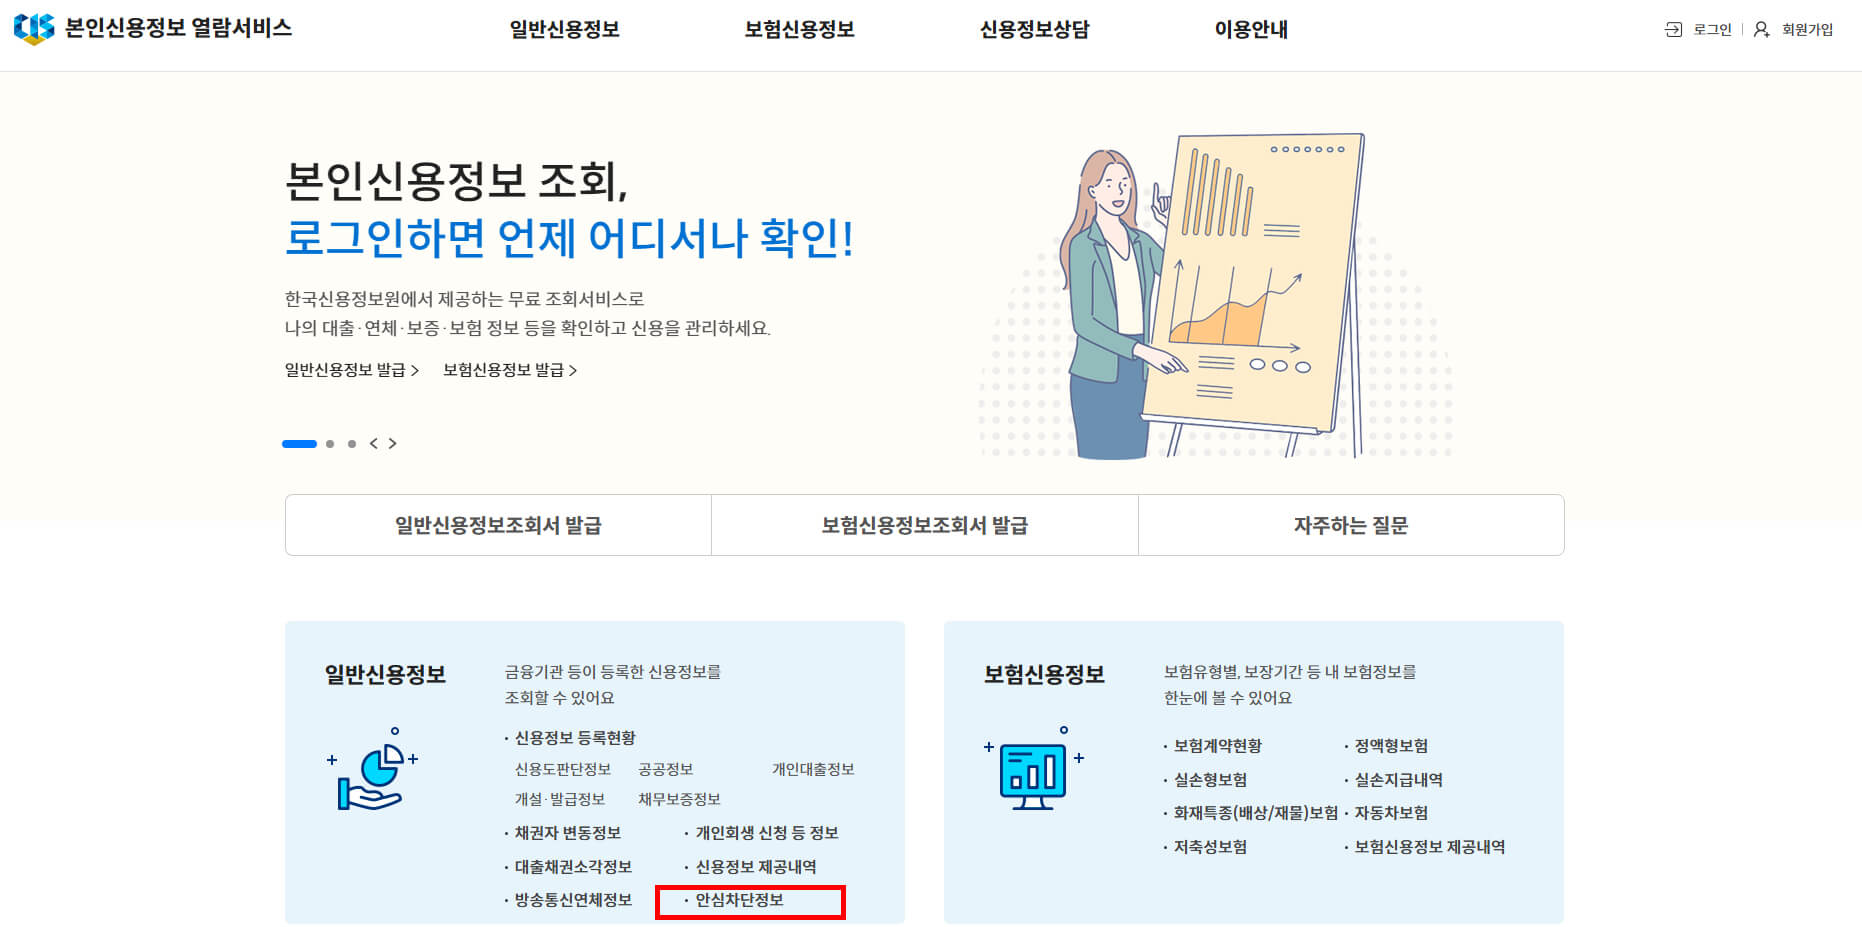Open the 이용안내 menu

click(x=1249, y=29)
